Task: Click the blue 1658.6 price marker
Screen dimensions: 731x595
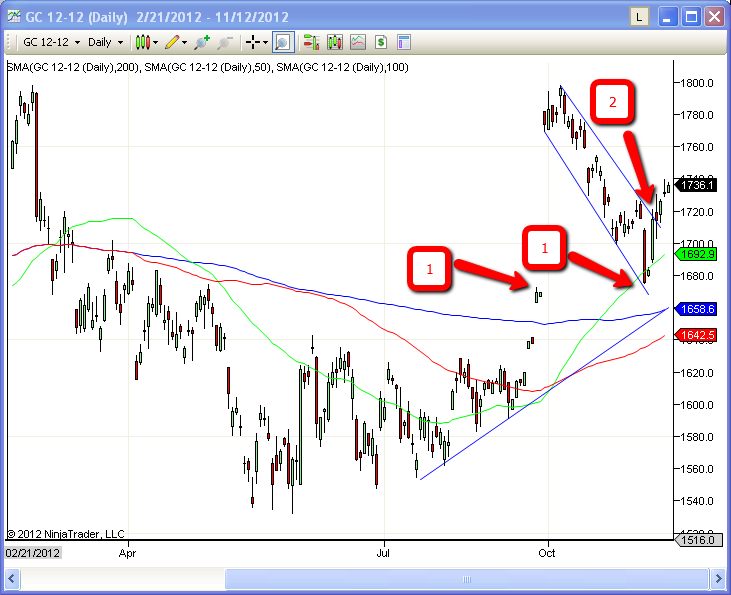Action: [696, 310]
